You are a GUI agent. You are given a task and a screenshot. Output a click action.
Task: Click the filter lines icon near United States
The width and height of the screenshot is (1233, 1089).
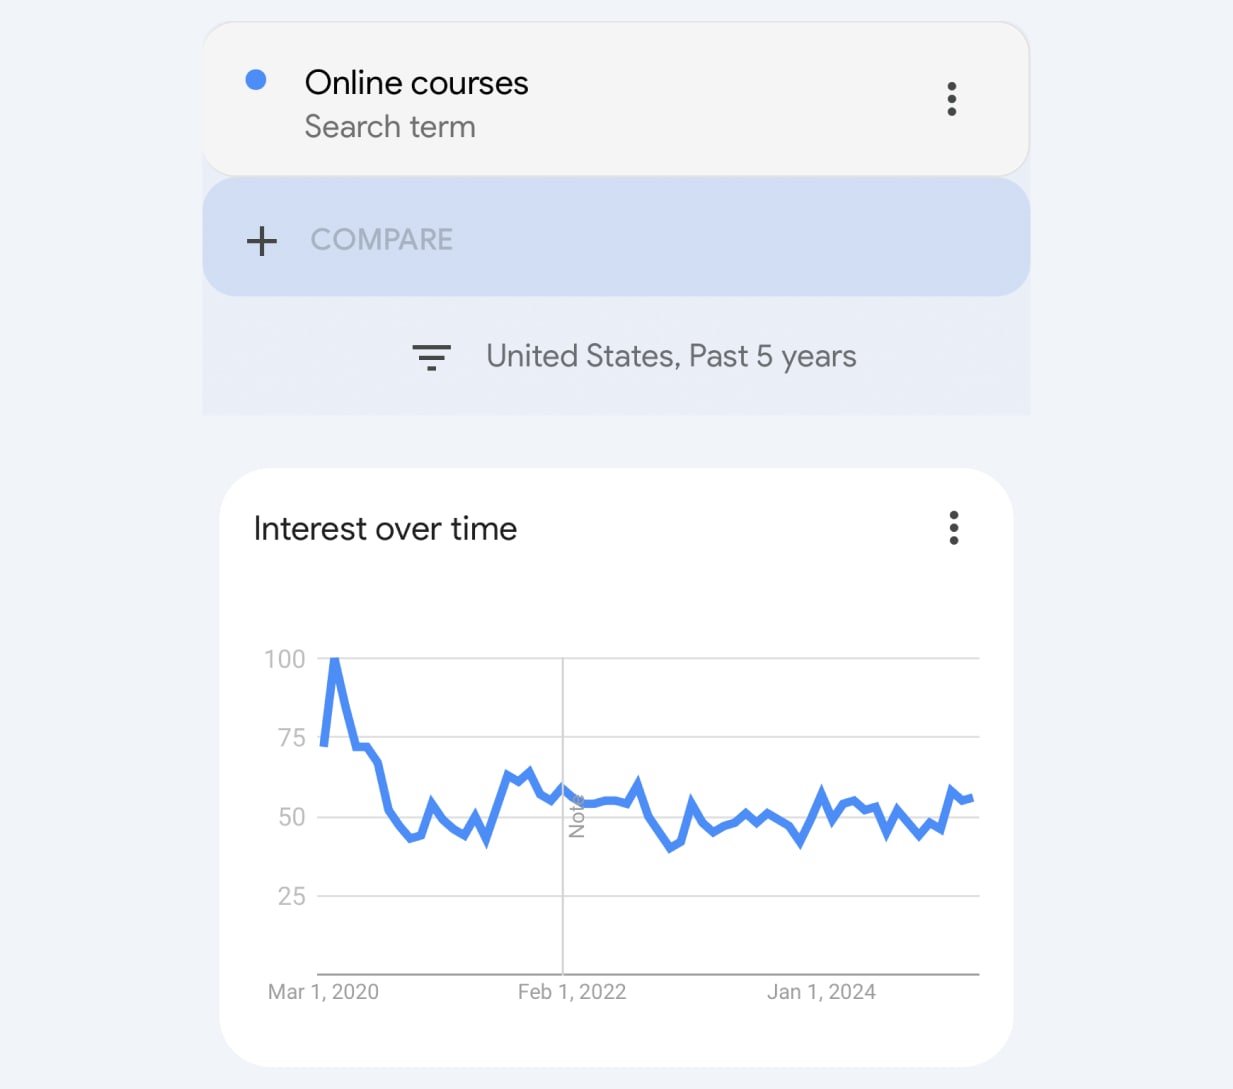tap(432, 357)
